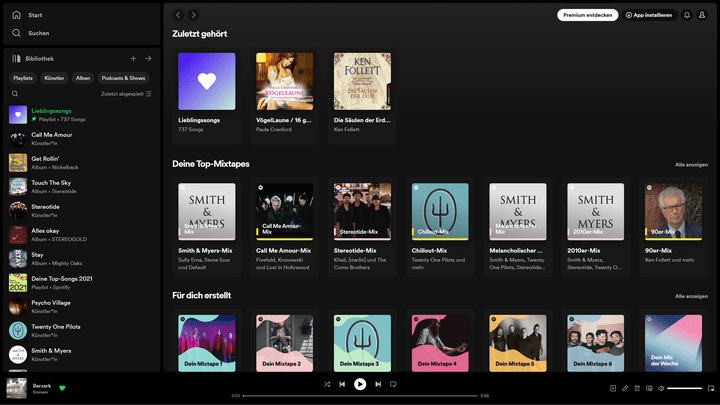Open notifications bell icon
Image resolution: width=720 pixels, height=405 pixels.
687,15
